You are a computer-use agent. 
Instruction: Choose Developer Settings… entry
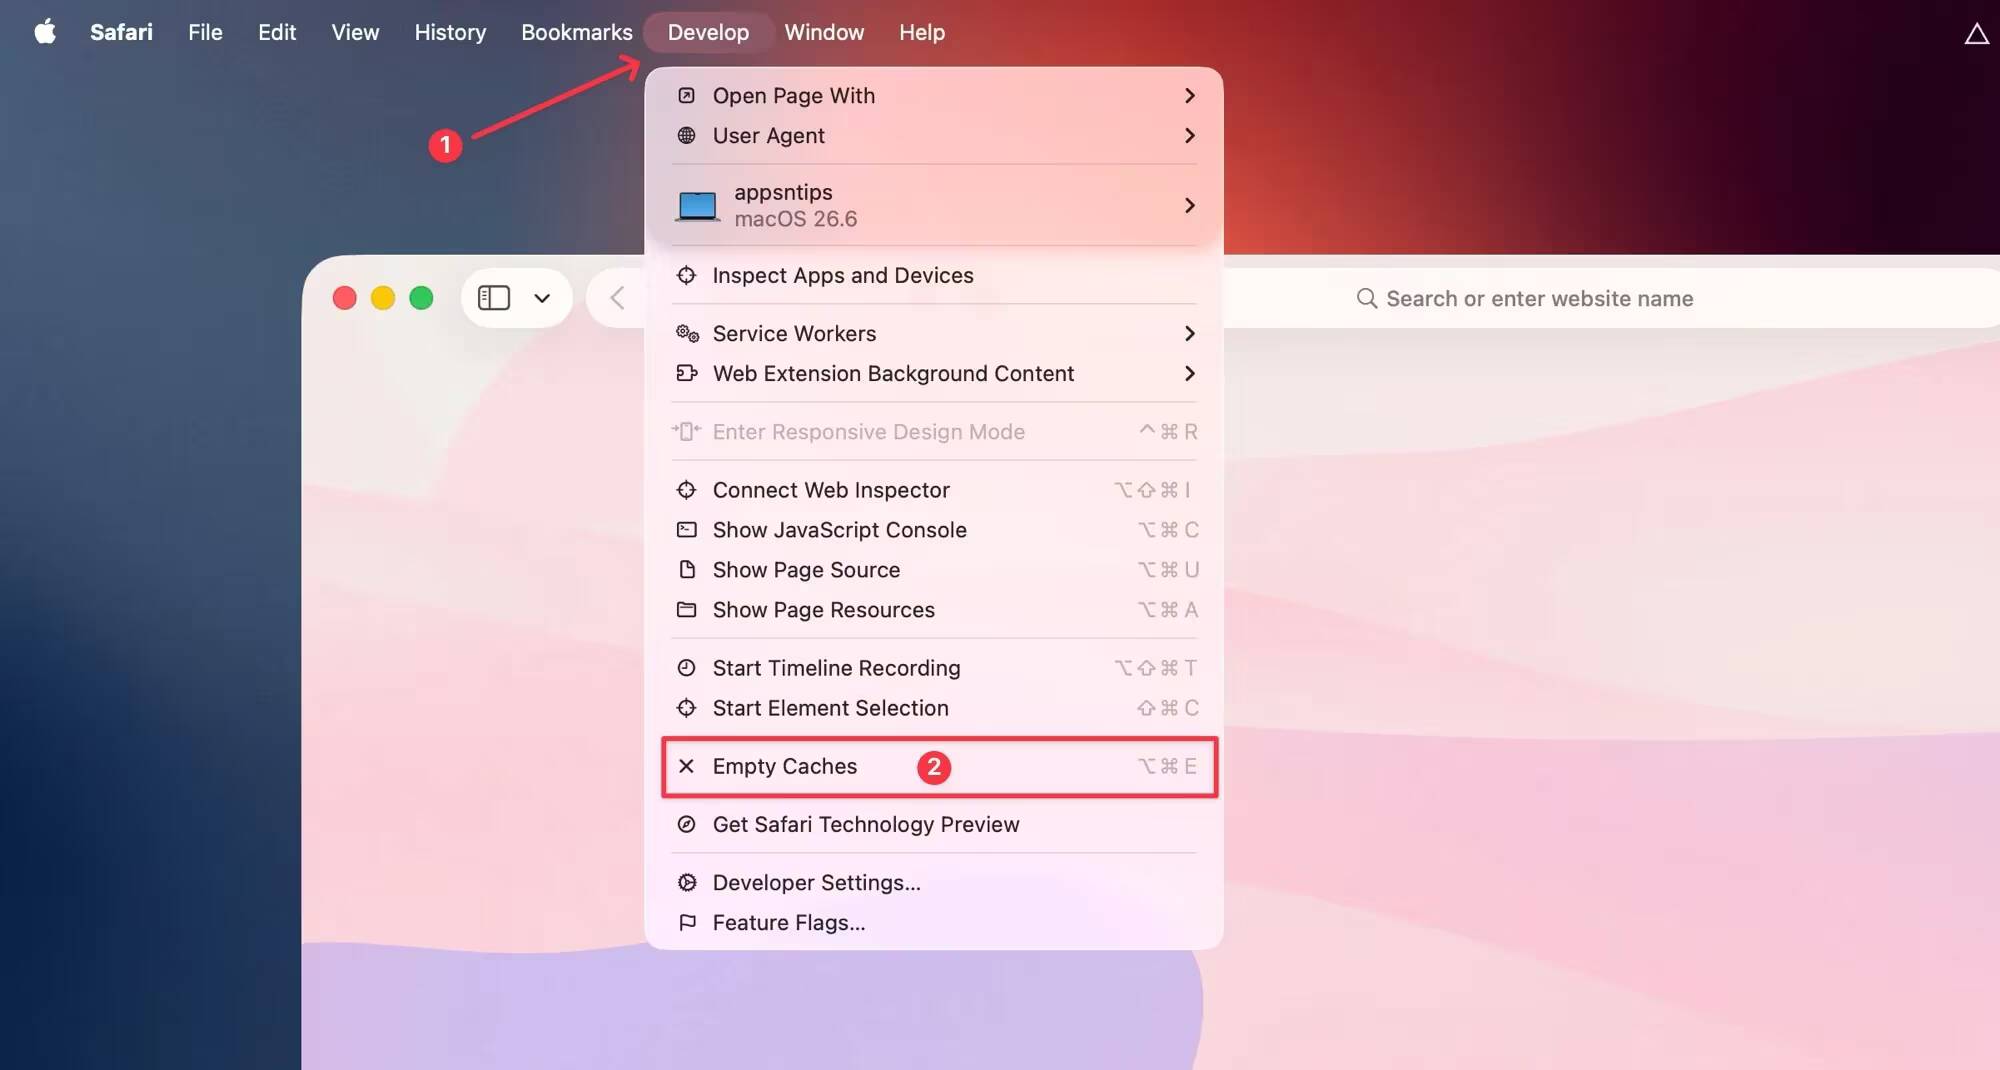pos(934,883)
